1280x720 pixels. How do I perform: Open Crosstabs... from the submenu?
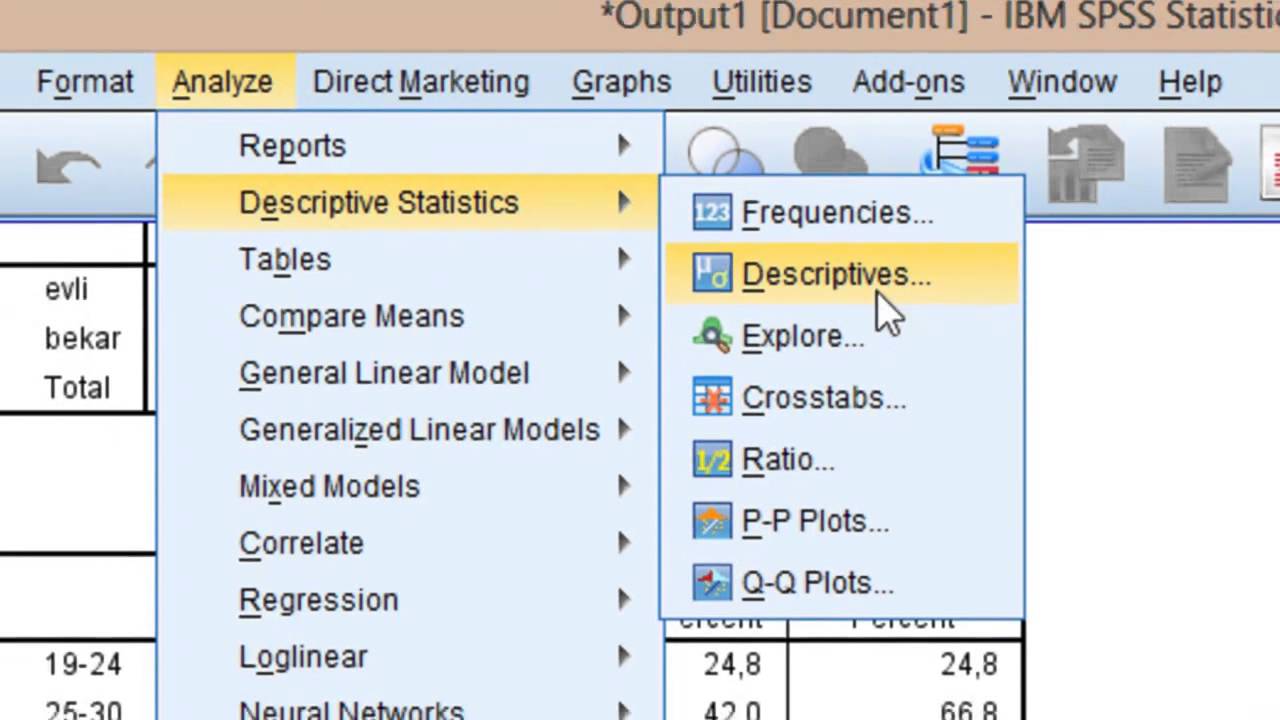pos(842,397)
